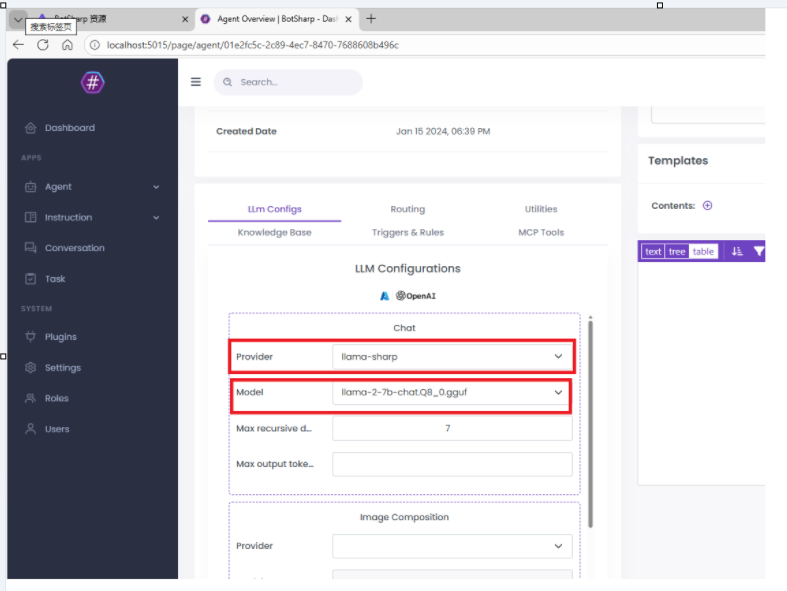The width and height of the screenshot is (787, 591).
Task: Reload the browser page
Action: (43, 45)
